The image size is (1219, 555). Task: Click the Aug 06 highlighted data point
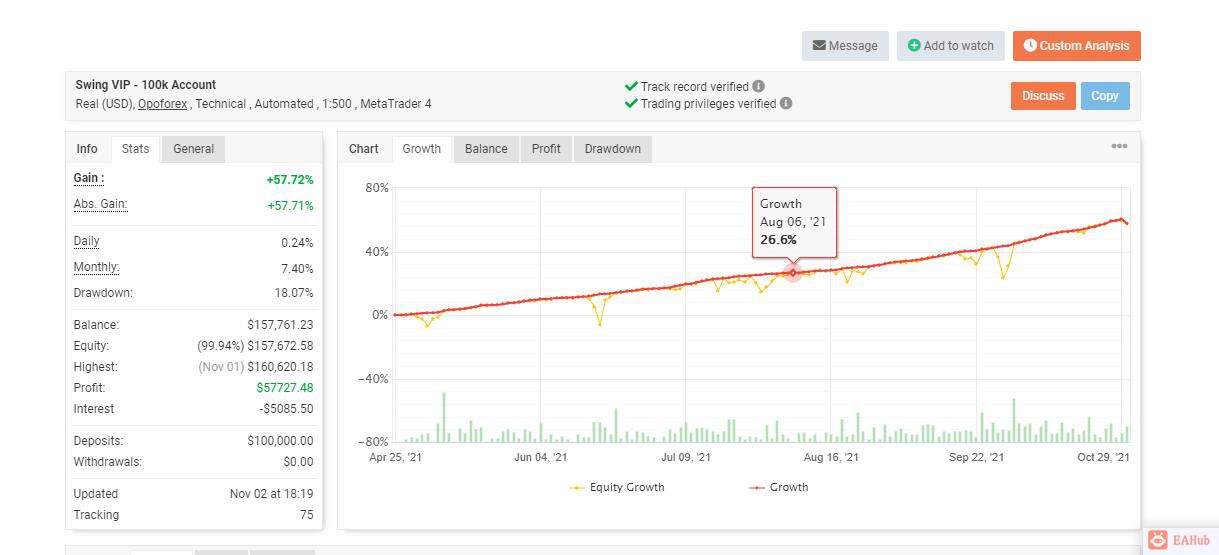793,273
